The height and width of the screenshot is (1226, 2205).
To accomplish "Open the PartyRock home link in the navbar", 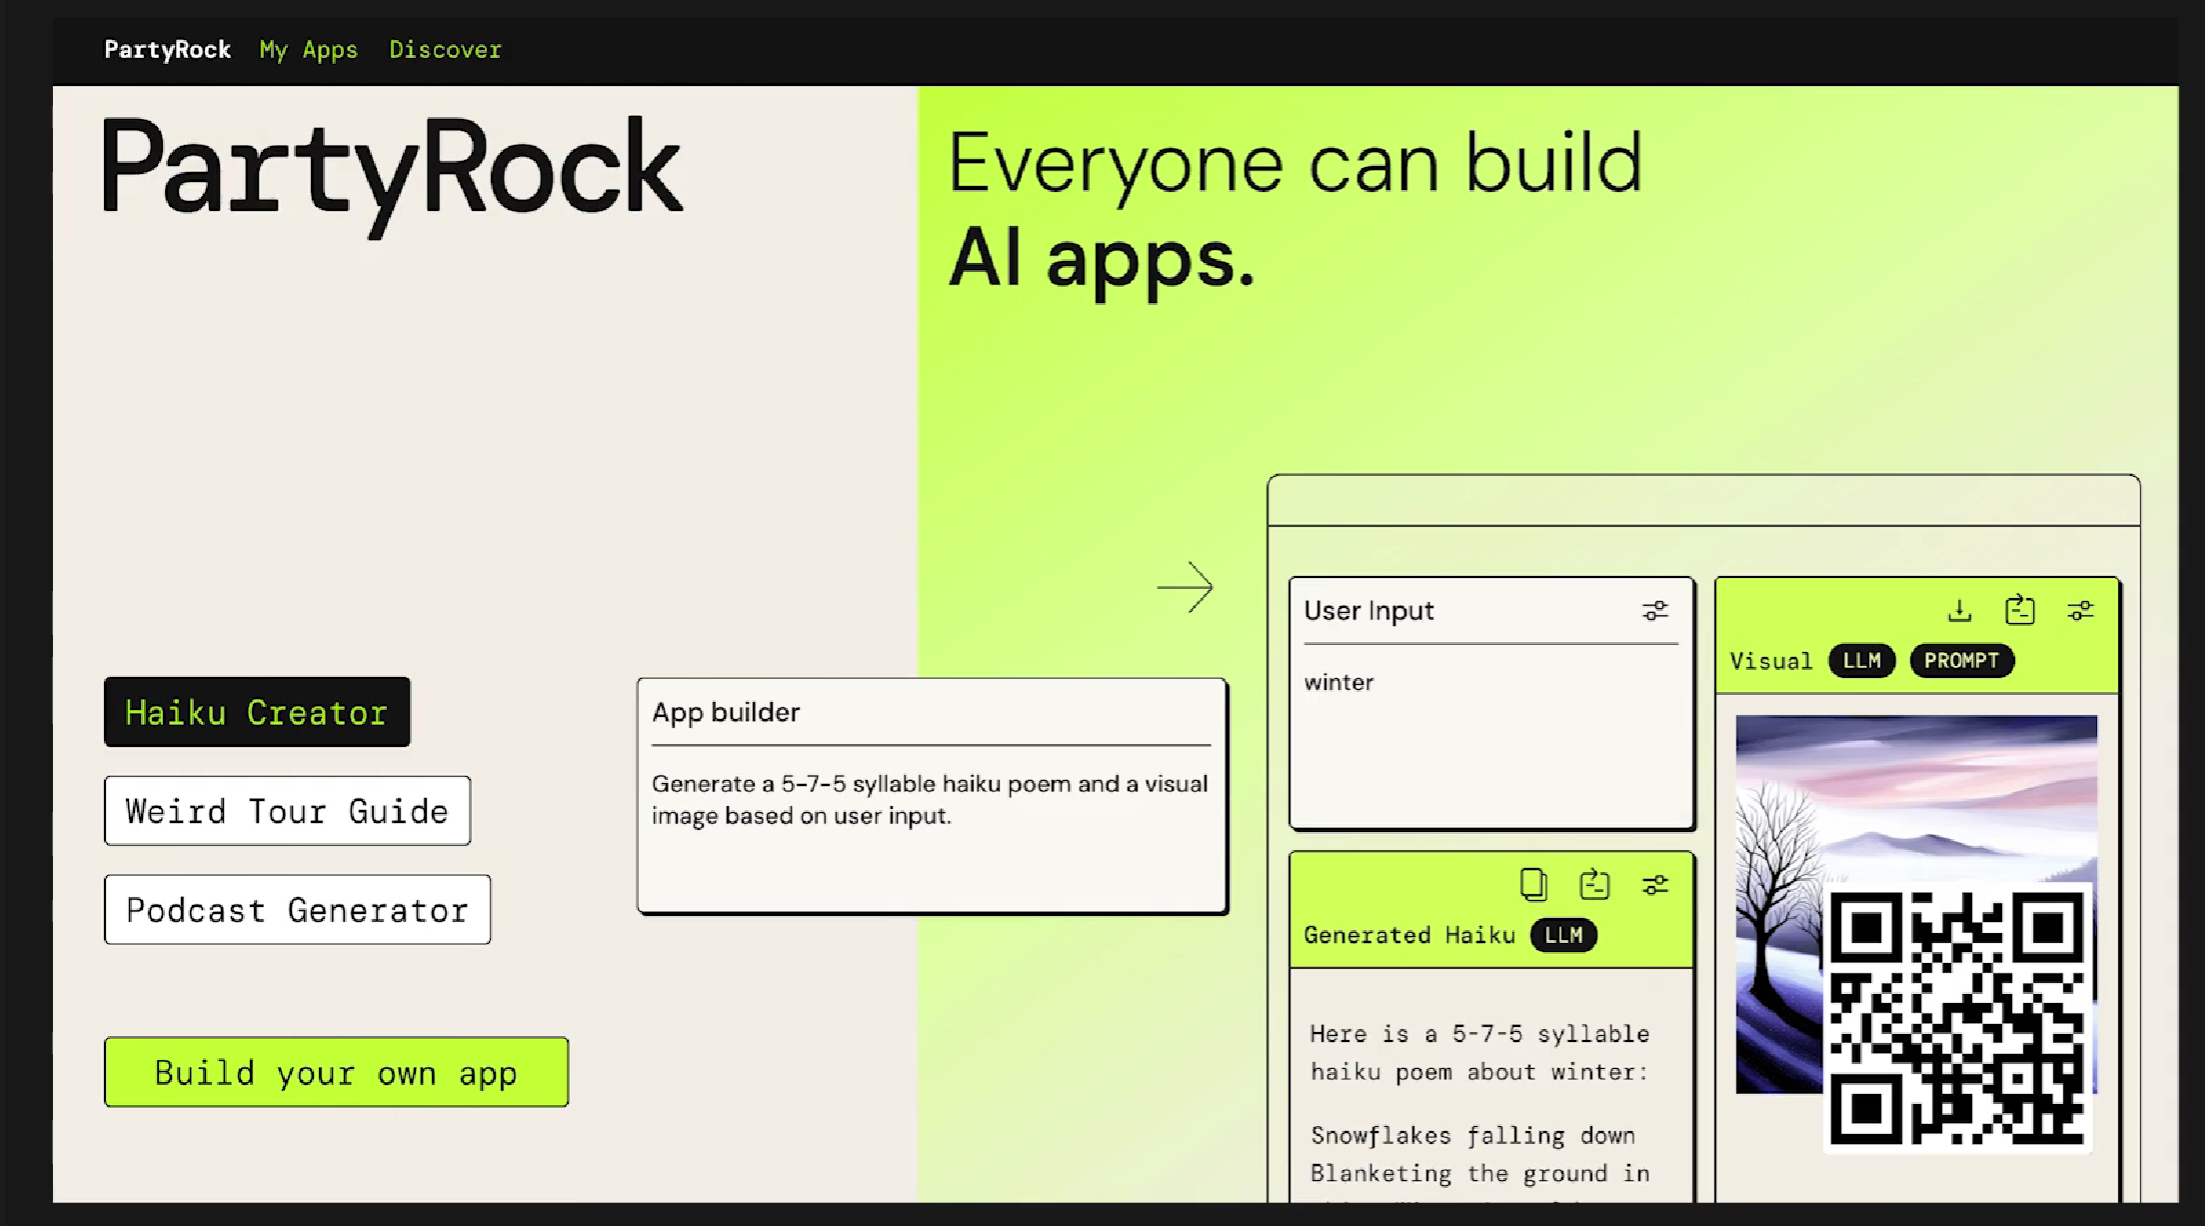I will [x=168, y=50].
